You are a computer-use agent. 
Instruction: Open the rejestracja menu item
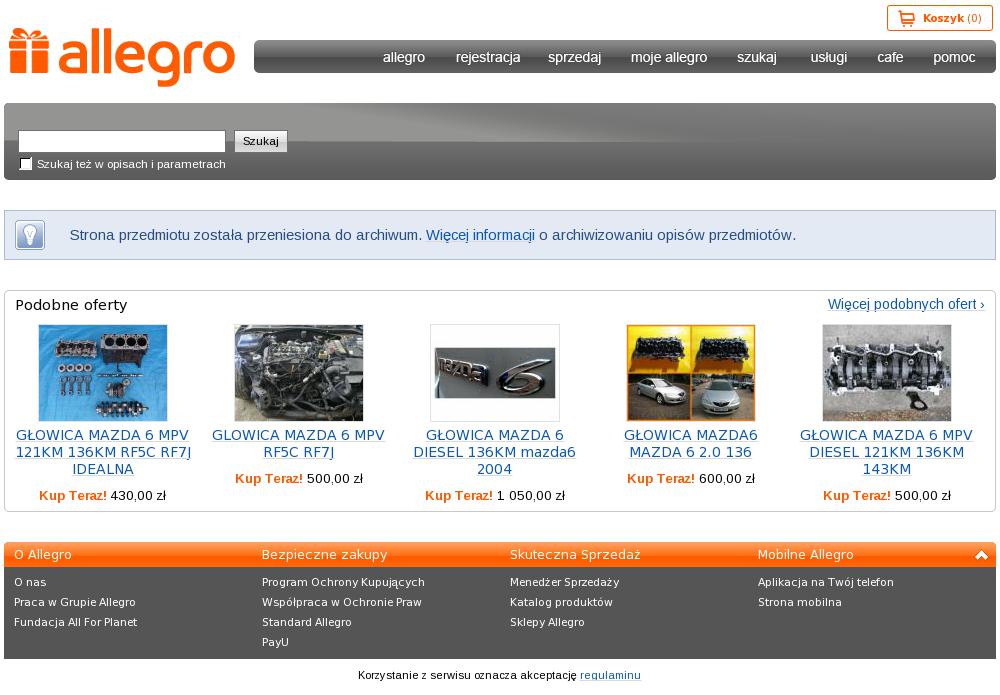coord(487,57)
